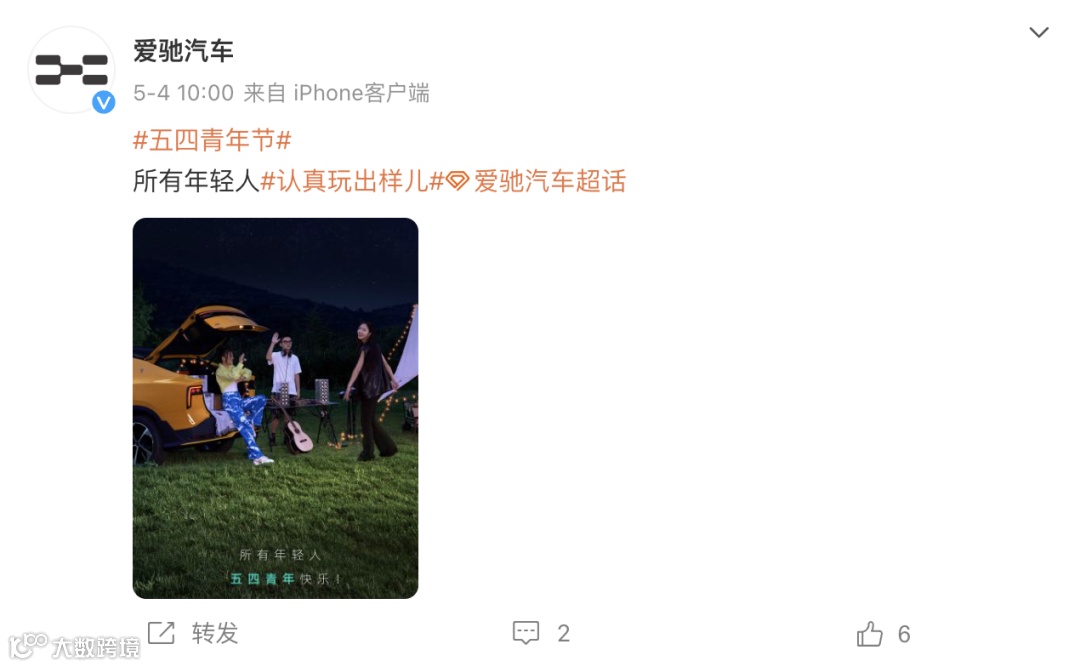
Task: Click the post text 所有年轻人
Action: (196, 181)
